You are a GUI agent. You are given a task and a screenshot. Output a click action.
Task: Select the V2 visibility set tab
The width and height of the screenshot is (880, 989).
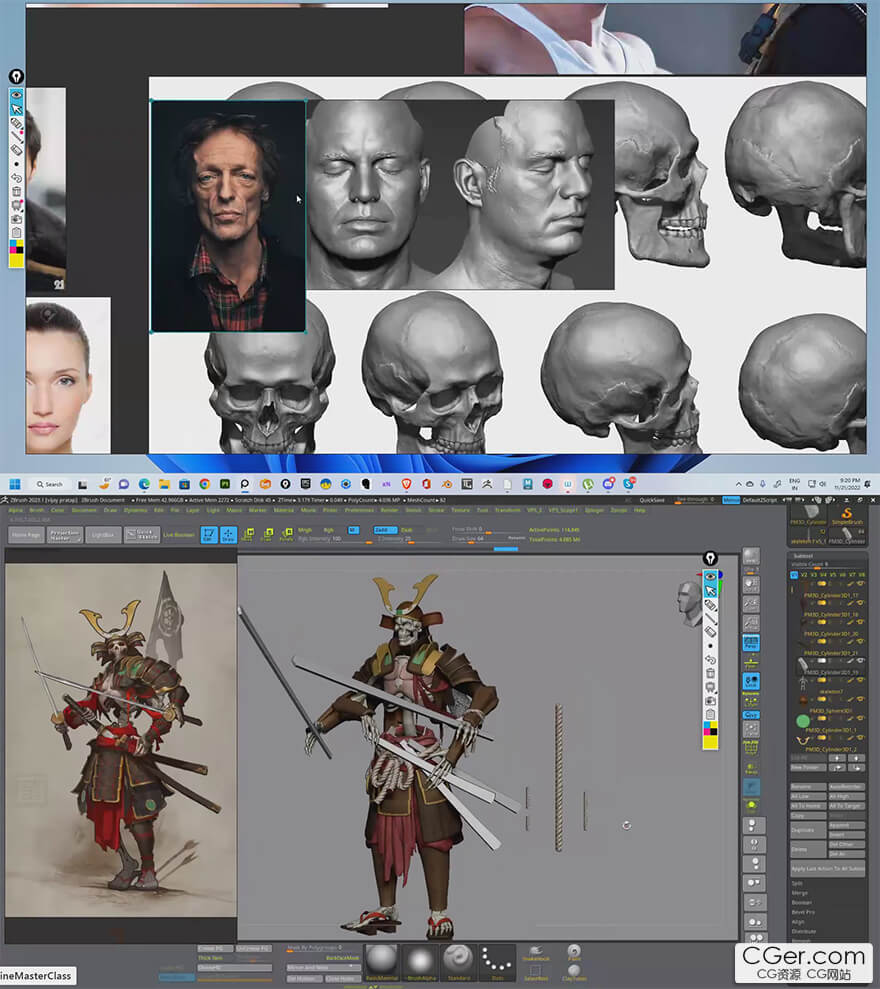(x=804, y=575)
